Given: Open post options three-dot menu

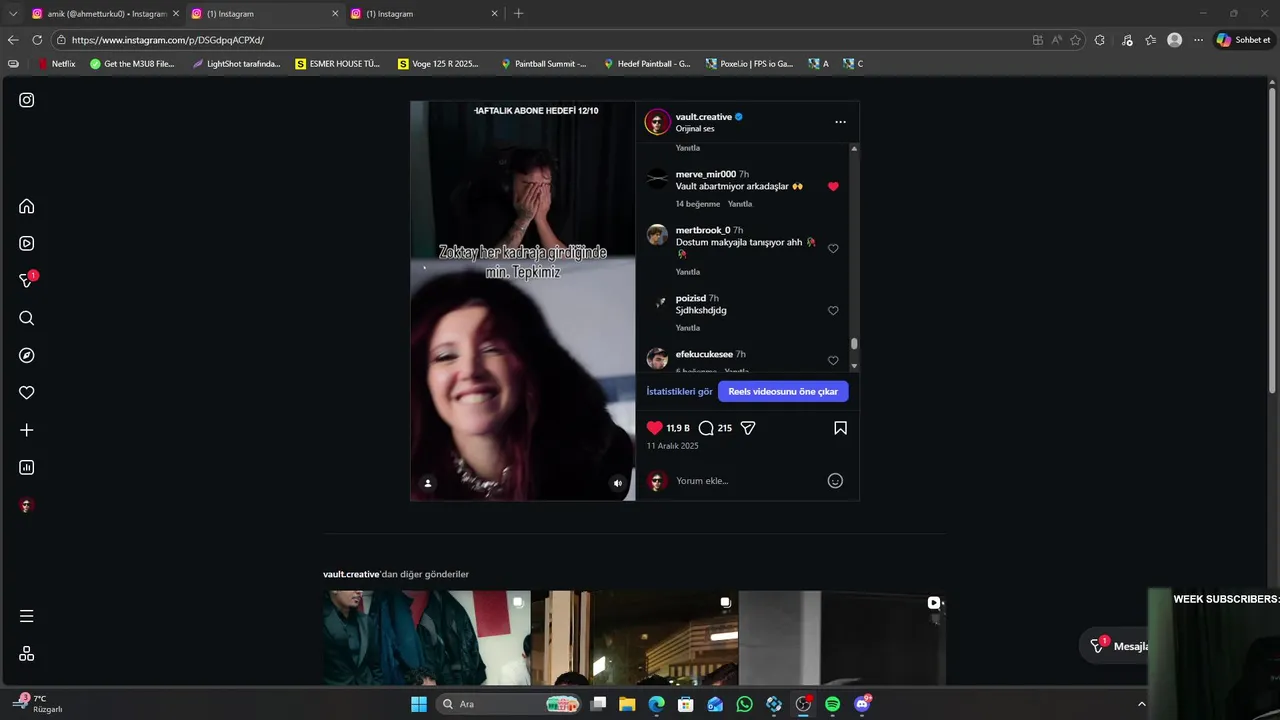Looking at the screenshot, I should point(840,122).
